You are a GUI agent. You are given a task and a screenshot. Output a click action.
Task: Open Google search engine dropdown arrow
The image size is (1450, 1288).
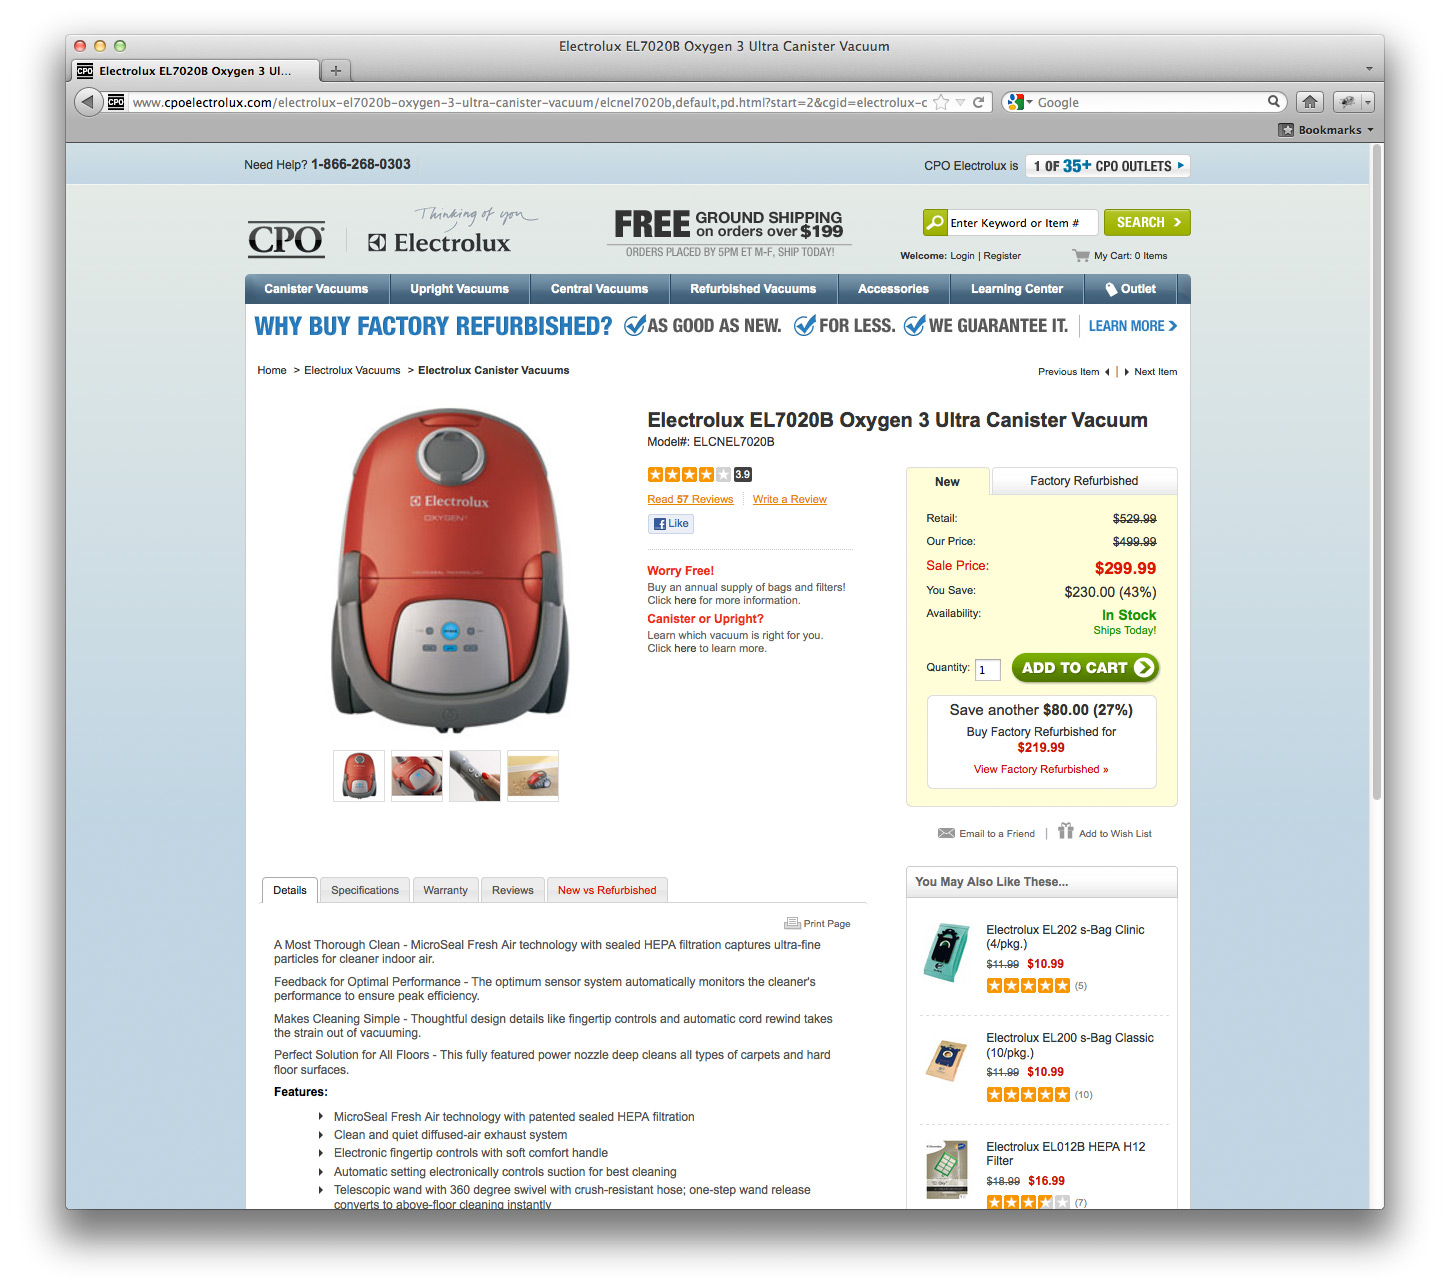1029,102
